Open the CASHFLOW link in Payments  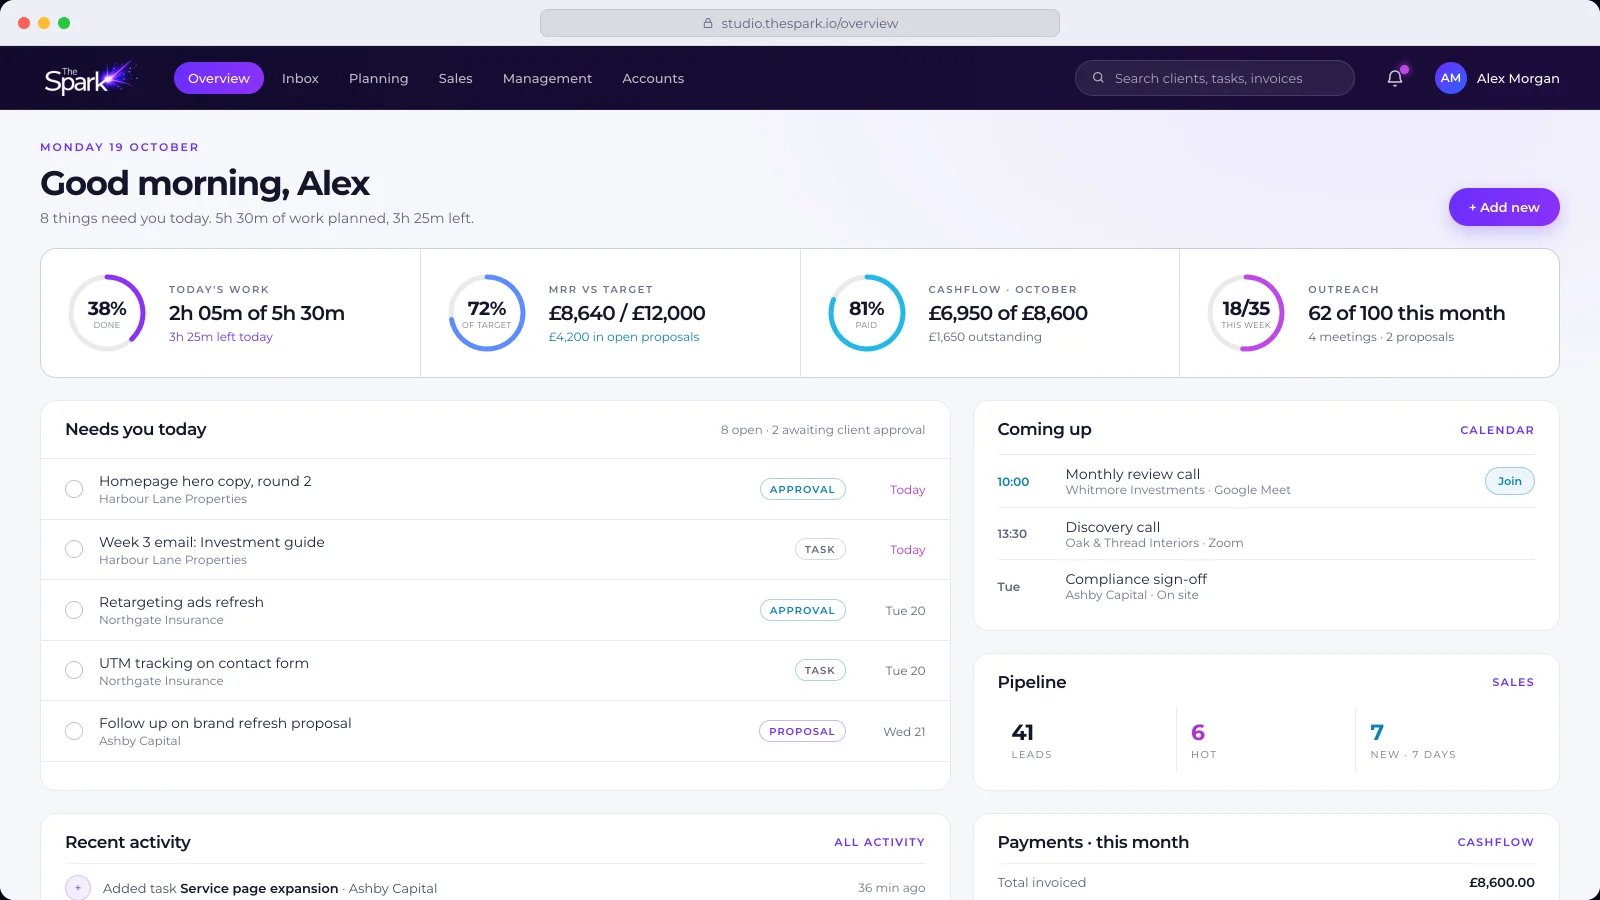click(x=1495, y=842)
